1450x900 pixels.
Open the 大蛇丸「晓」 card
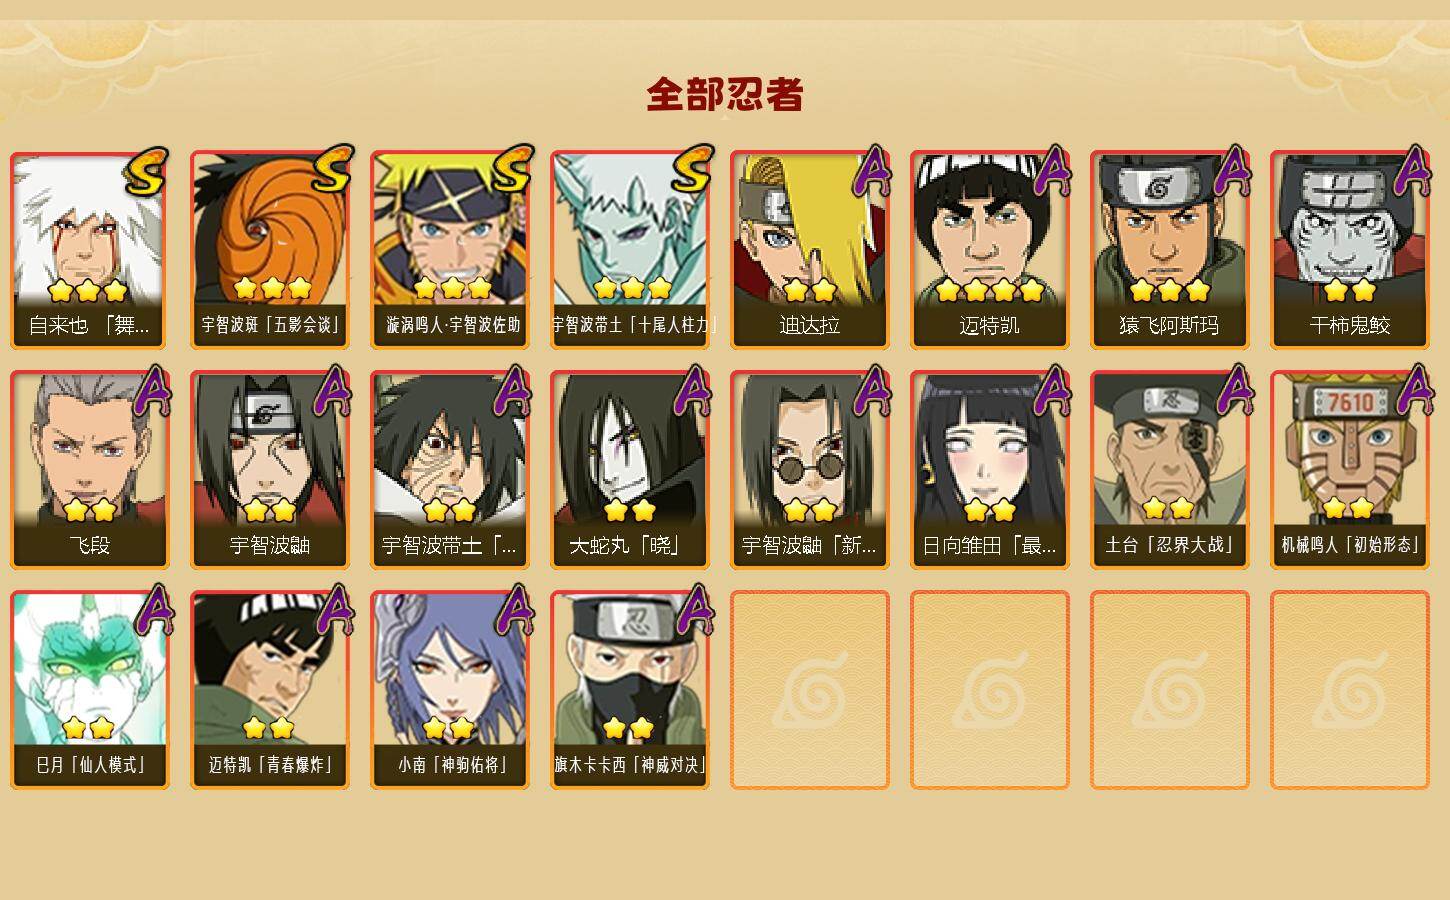click(x=630, y=470)
